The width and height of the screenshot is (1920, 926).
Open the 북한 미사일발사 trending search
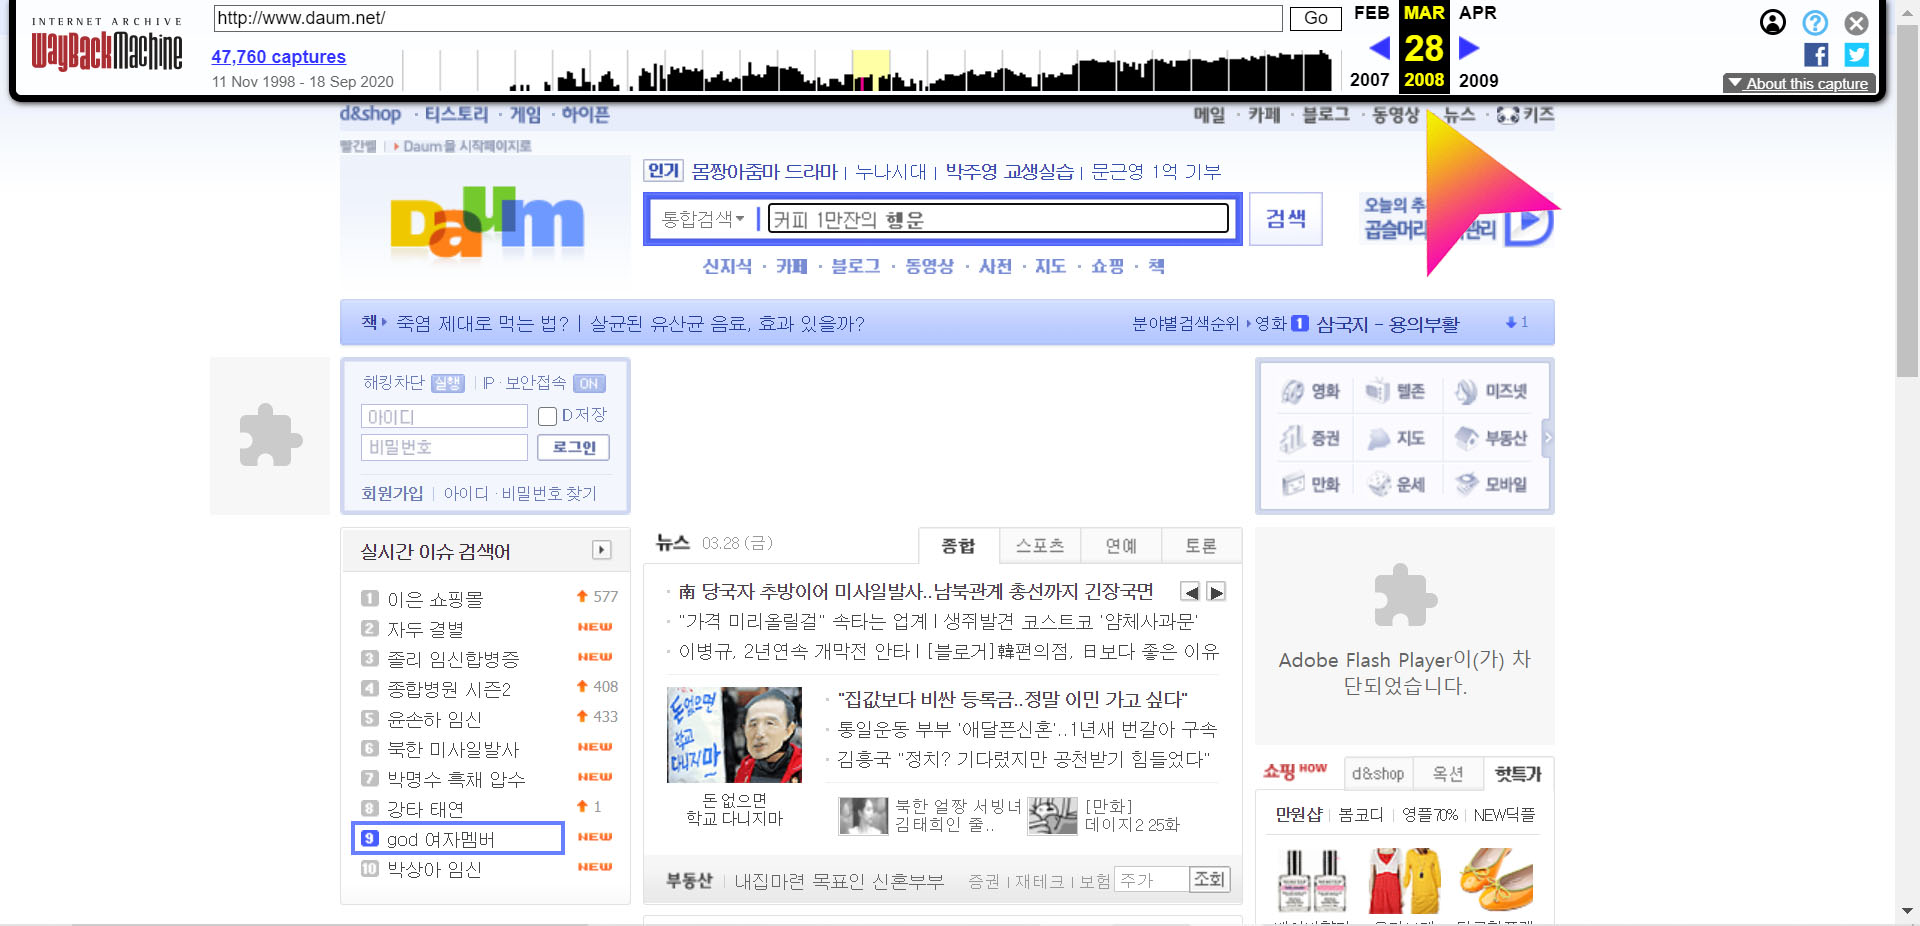click(453, 749)
